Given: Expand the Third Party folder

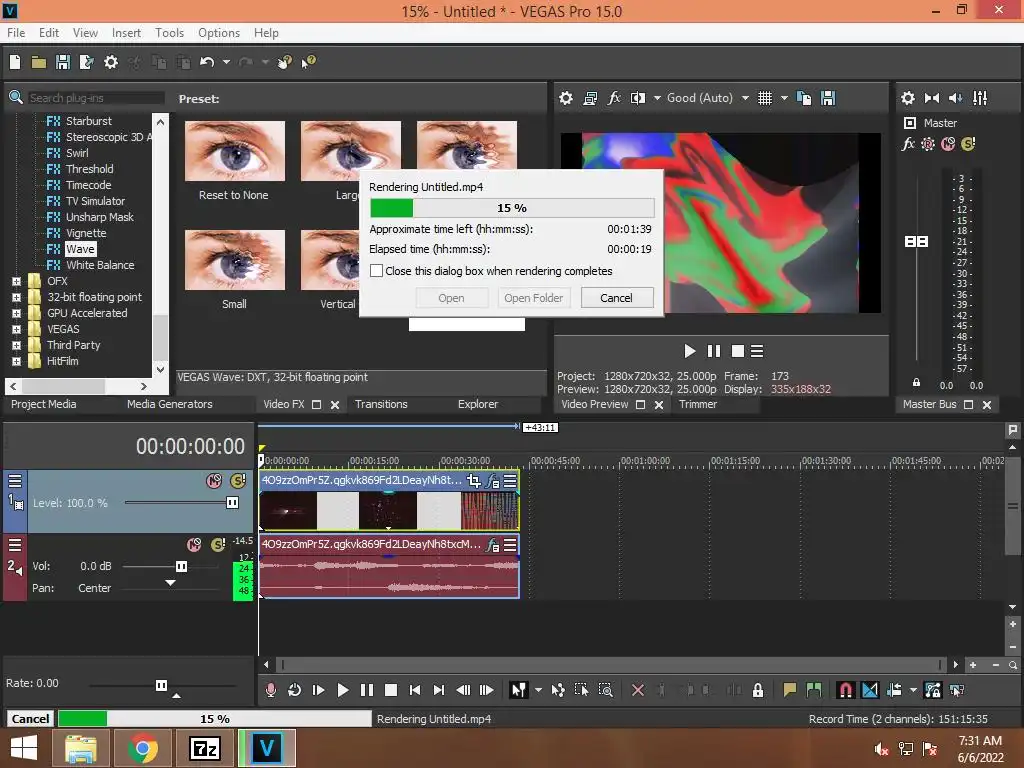Looking at the screenshot, I should click(x=16, y=345).
